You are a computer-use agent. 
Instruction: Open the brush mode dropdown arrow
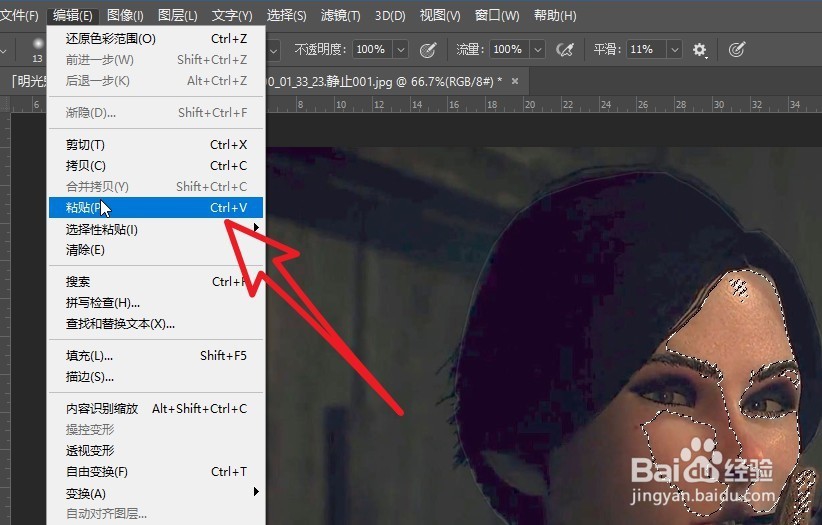click(274, 51)
